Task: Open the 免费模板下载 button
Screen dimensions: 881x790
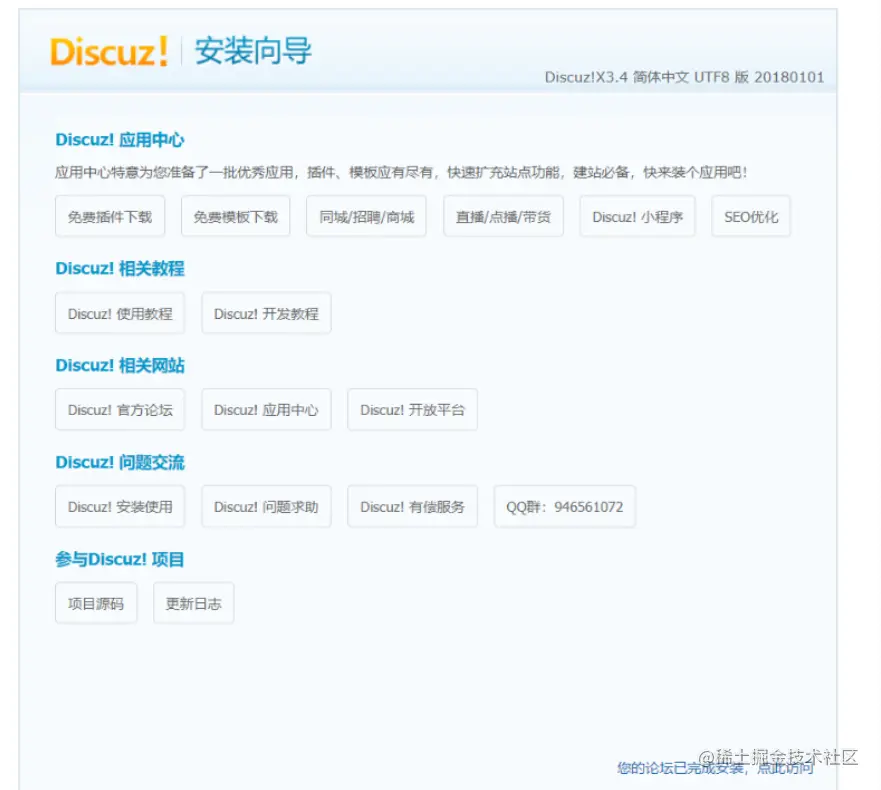Action: pos(235,216)
